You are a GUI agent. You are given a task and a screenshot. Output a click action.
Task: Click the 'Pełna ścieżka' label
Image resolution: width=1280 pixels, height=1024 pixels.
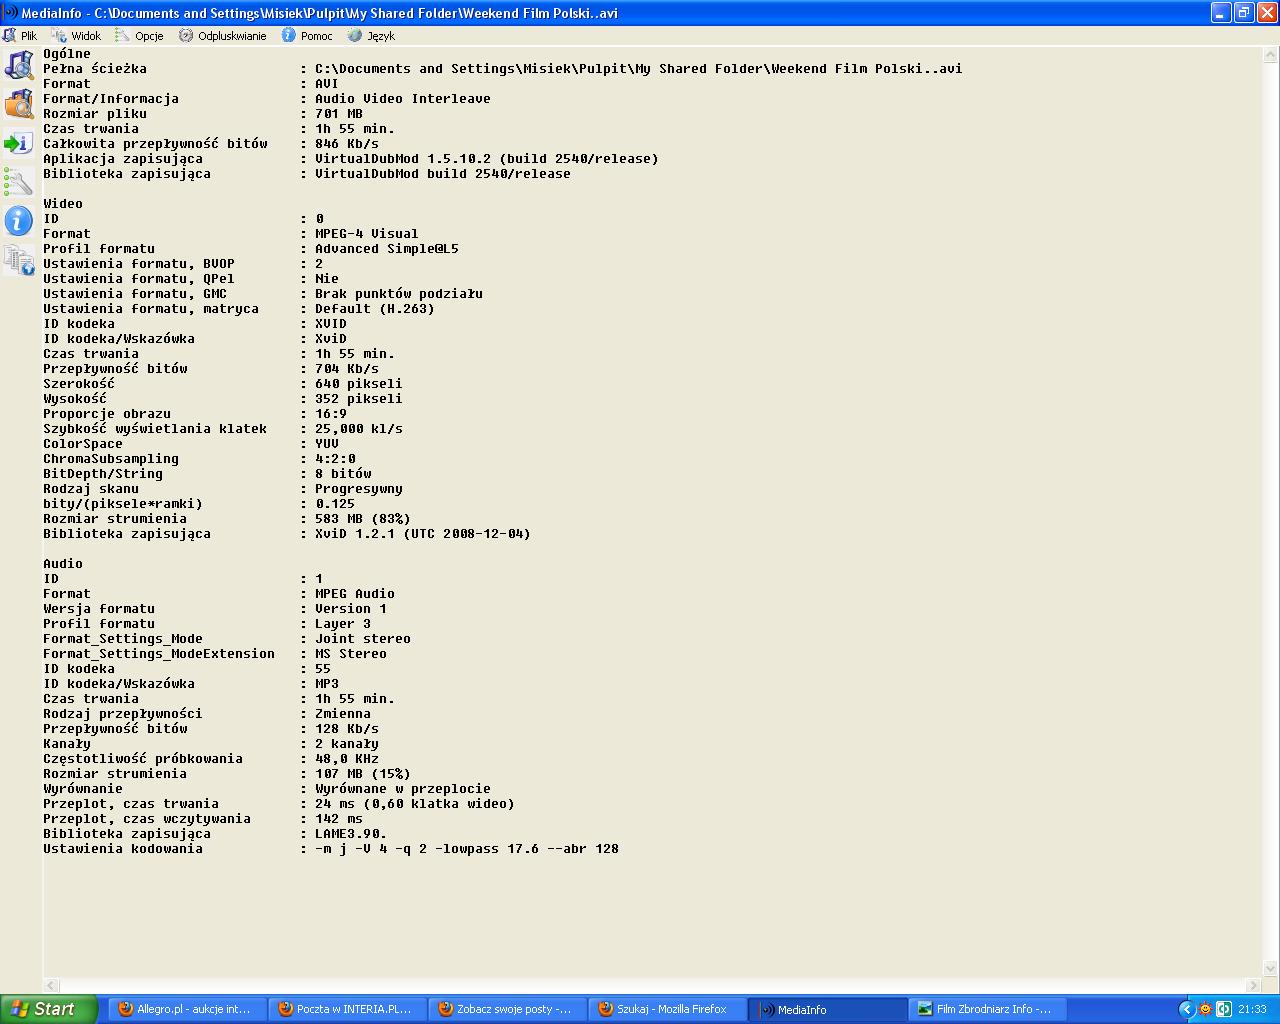(x=95, y=69)
